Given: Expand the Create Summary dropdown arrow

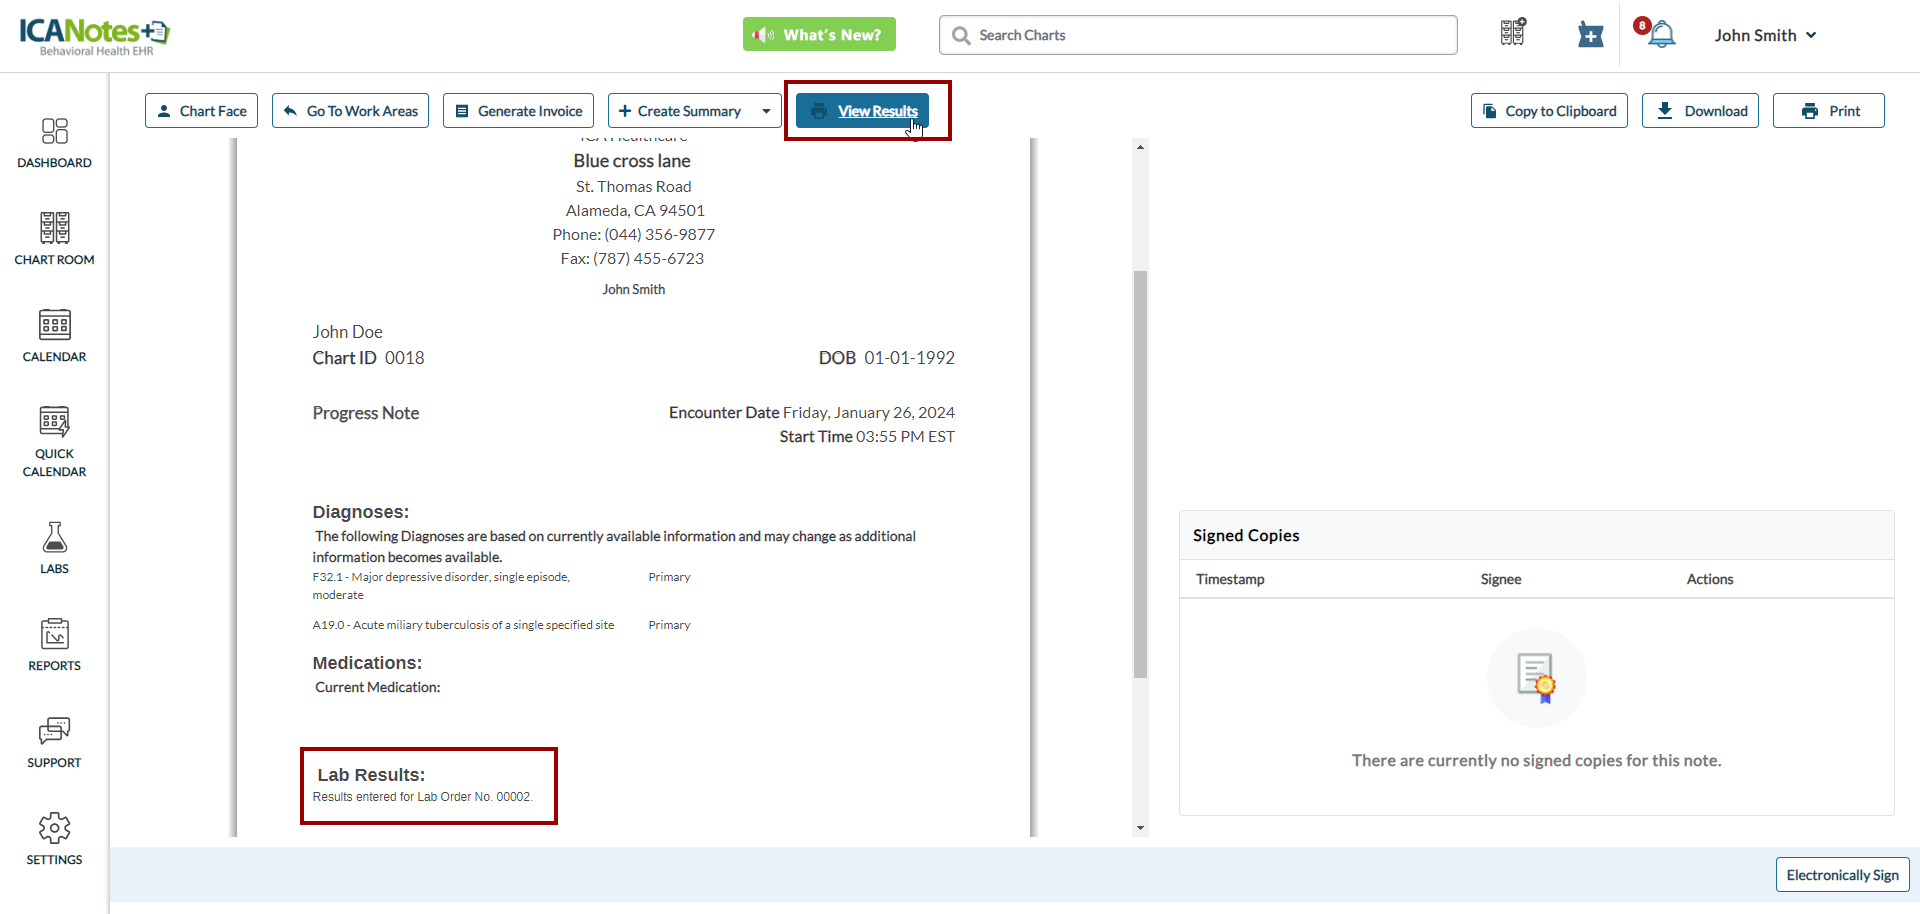Looking at the screenshot, I should click(766, 111).
